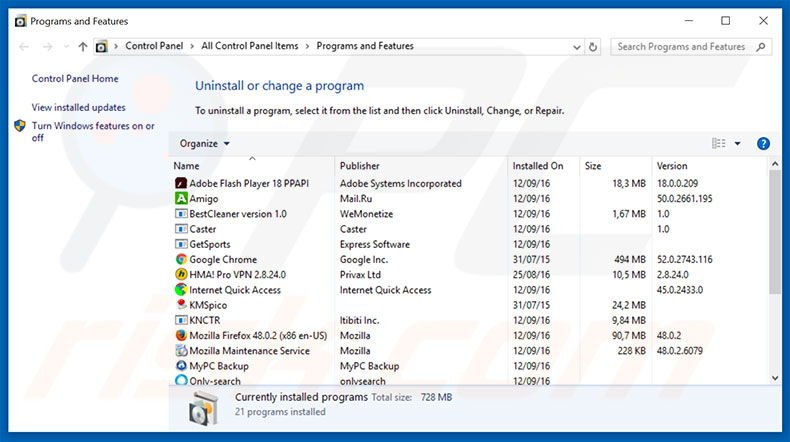Click the 52.0.2743.116 version cell
Viewport: 790px width, 442px height.
(685, 260)
